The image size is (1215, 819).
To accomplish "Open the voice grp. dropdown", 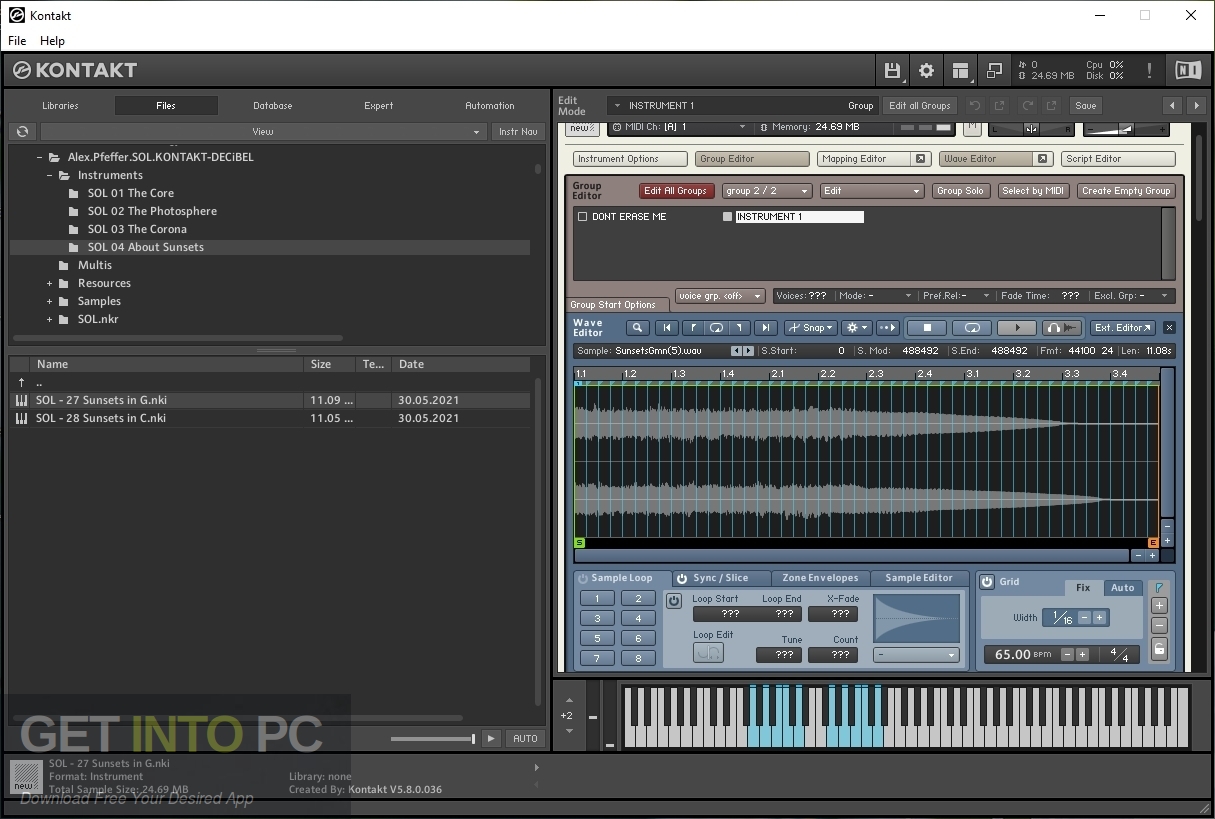I will [720, 296].
